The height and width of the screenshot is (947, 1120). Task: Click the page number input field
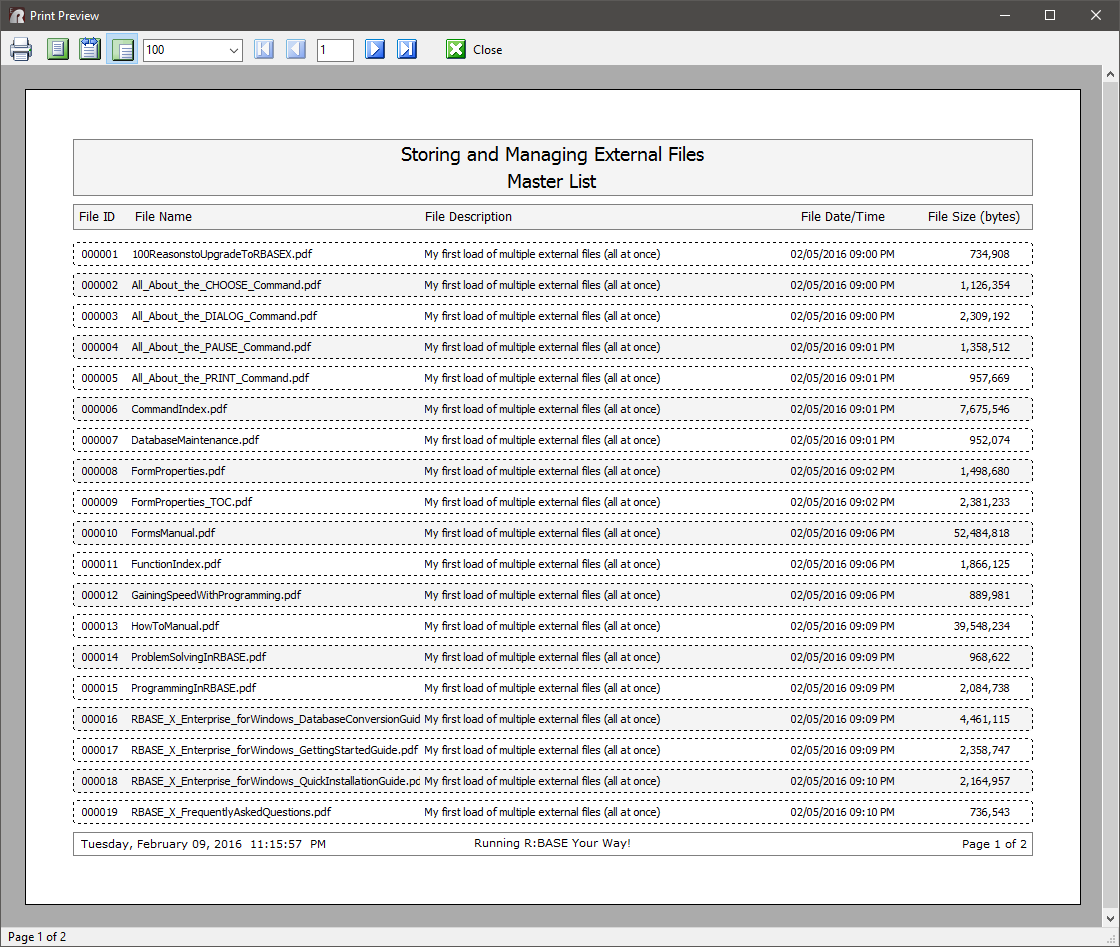click(335, 50)
